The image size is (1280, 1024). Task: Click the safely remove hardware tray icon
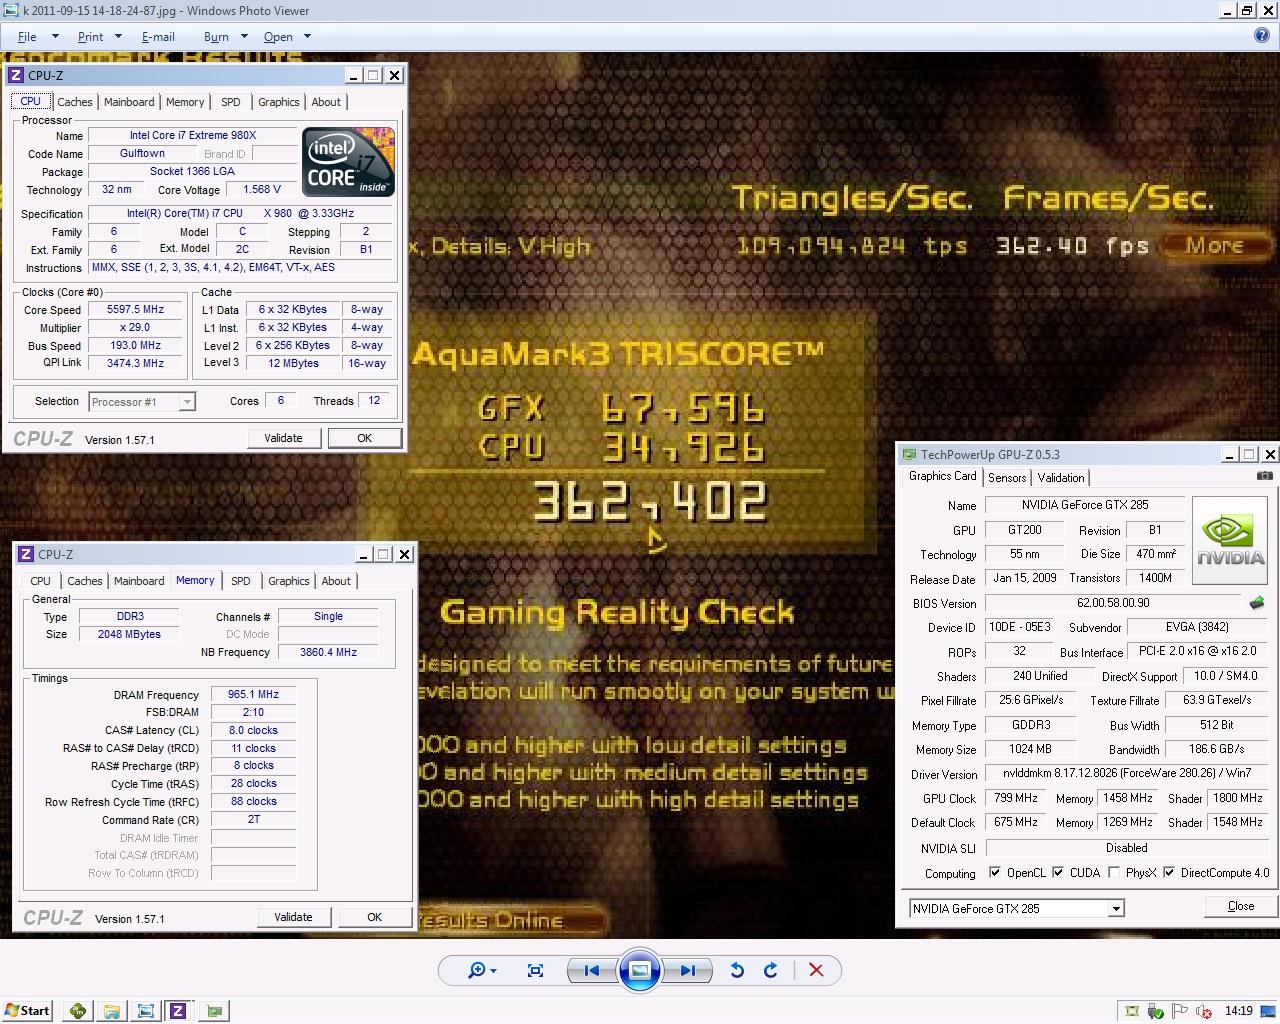coord(1156,1011)
